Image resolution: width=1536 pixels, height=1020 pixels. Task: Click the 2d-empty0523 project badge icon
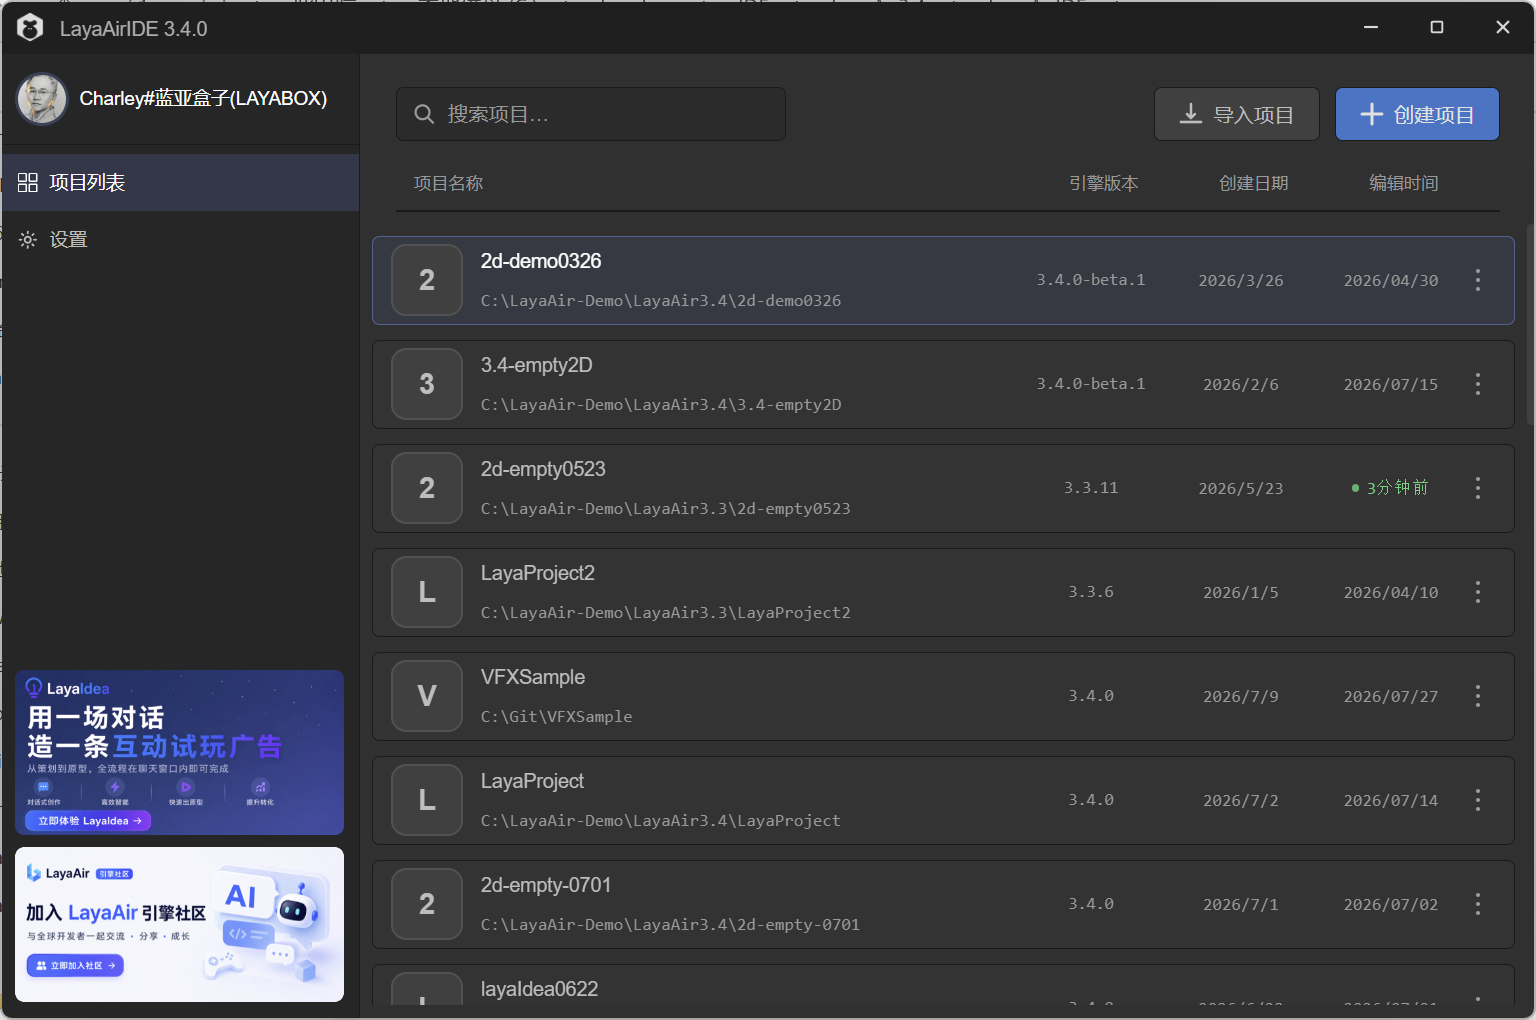coord(427,488)
